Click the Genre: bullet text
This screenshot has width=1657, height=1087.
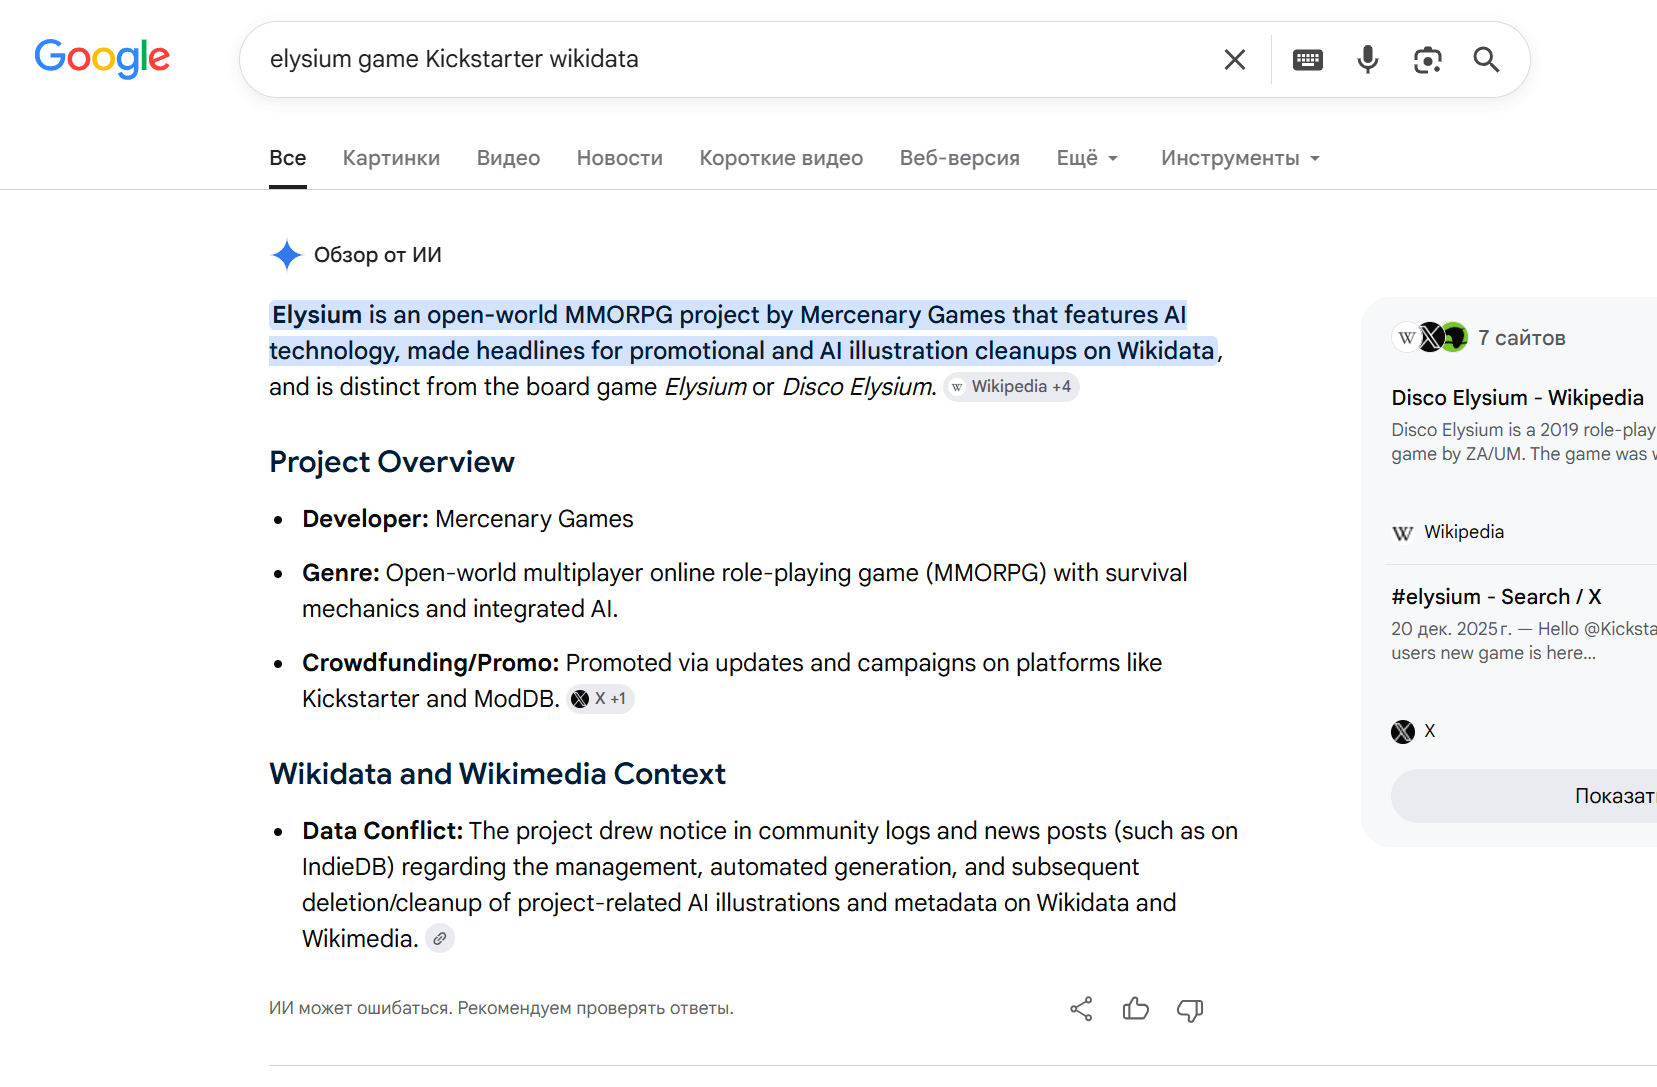coord(745,591)
